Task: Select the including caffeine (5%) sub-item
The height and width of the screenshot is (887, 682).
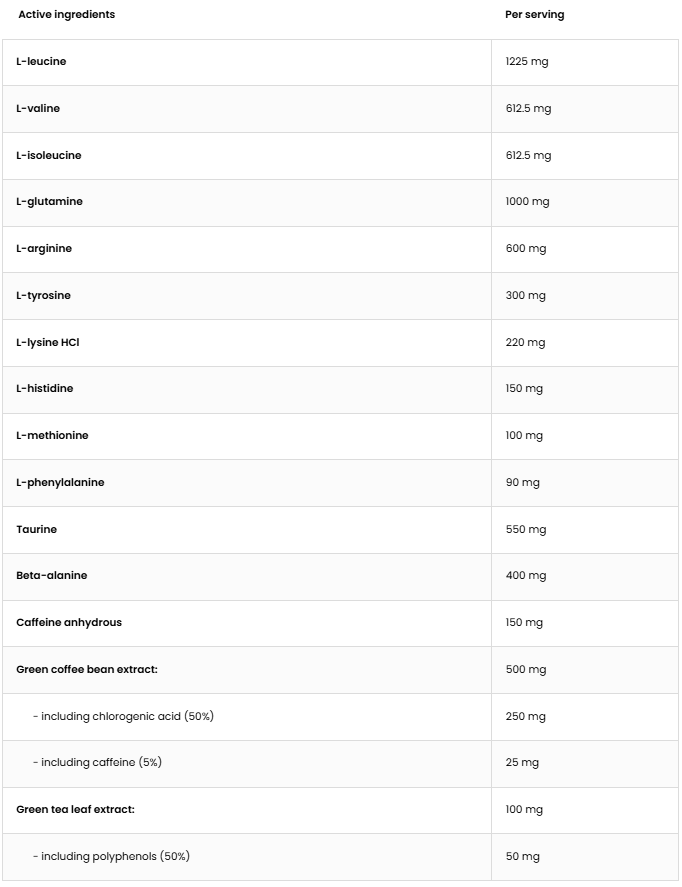Action: 97,763
